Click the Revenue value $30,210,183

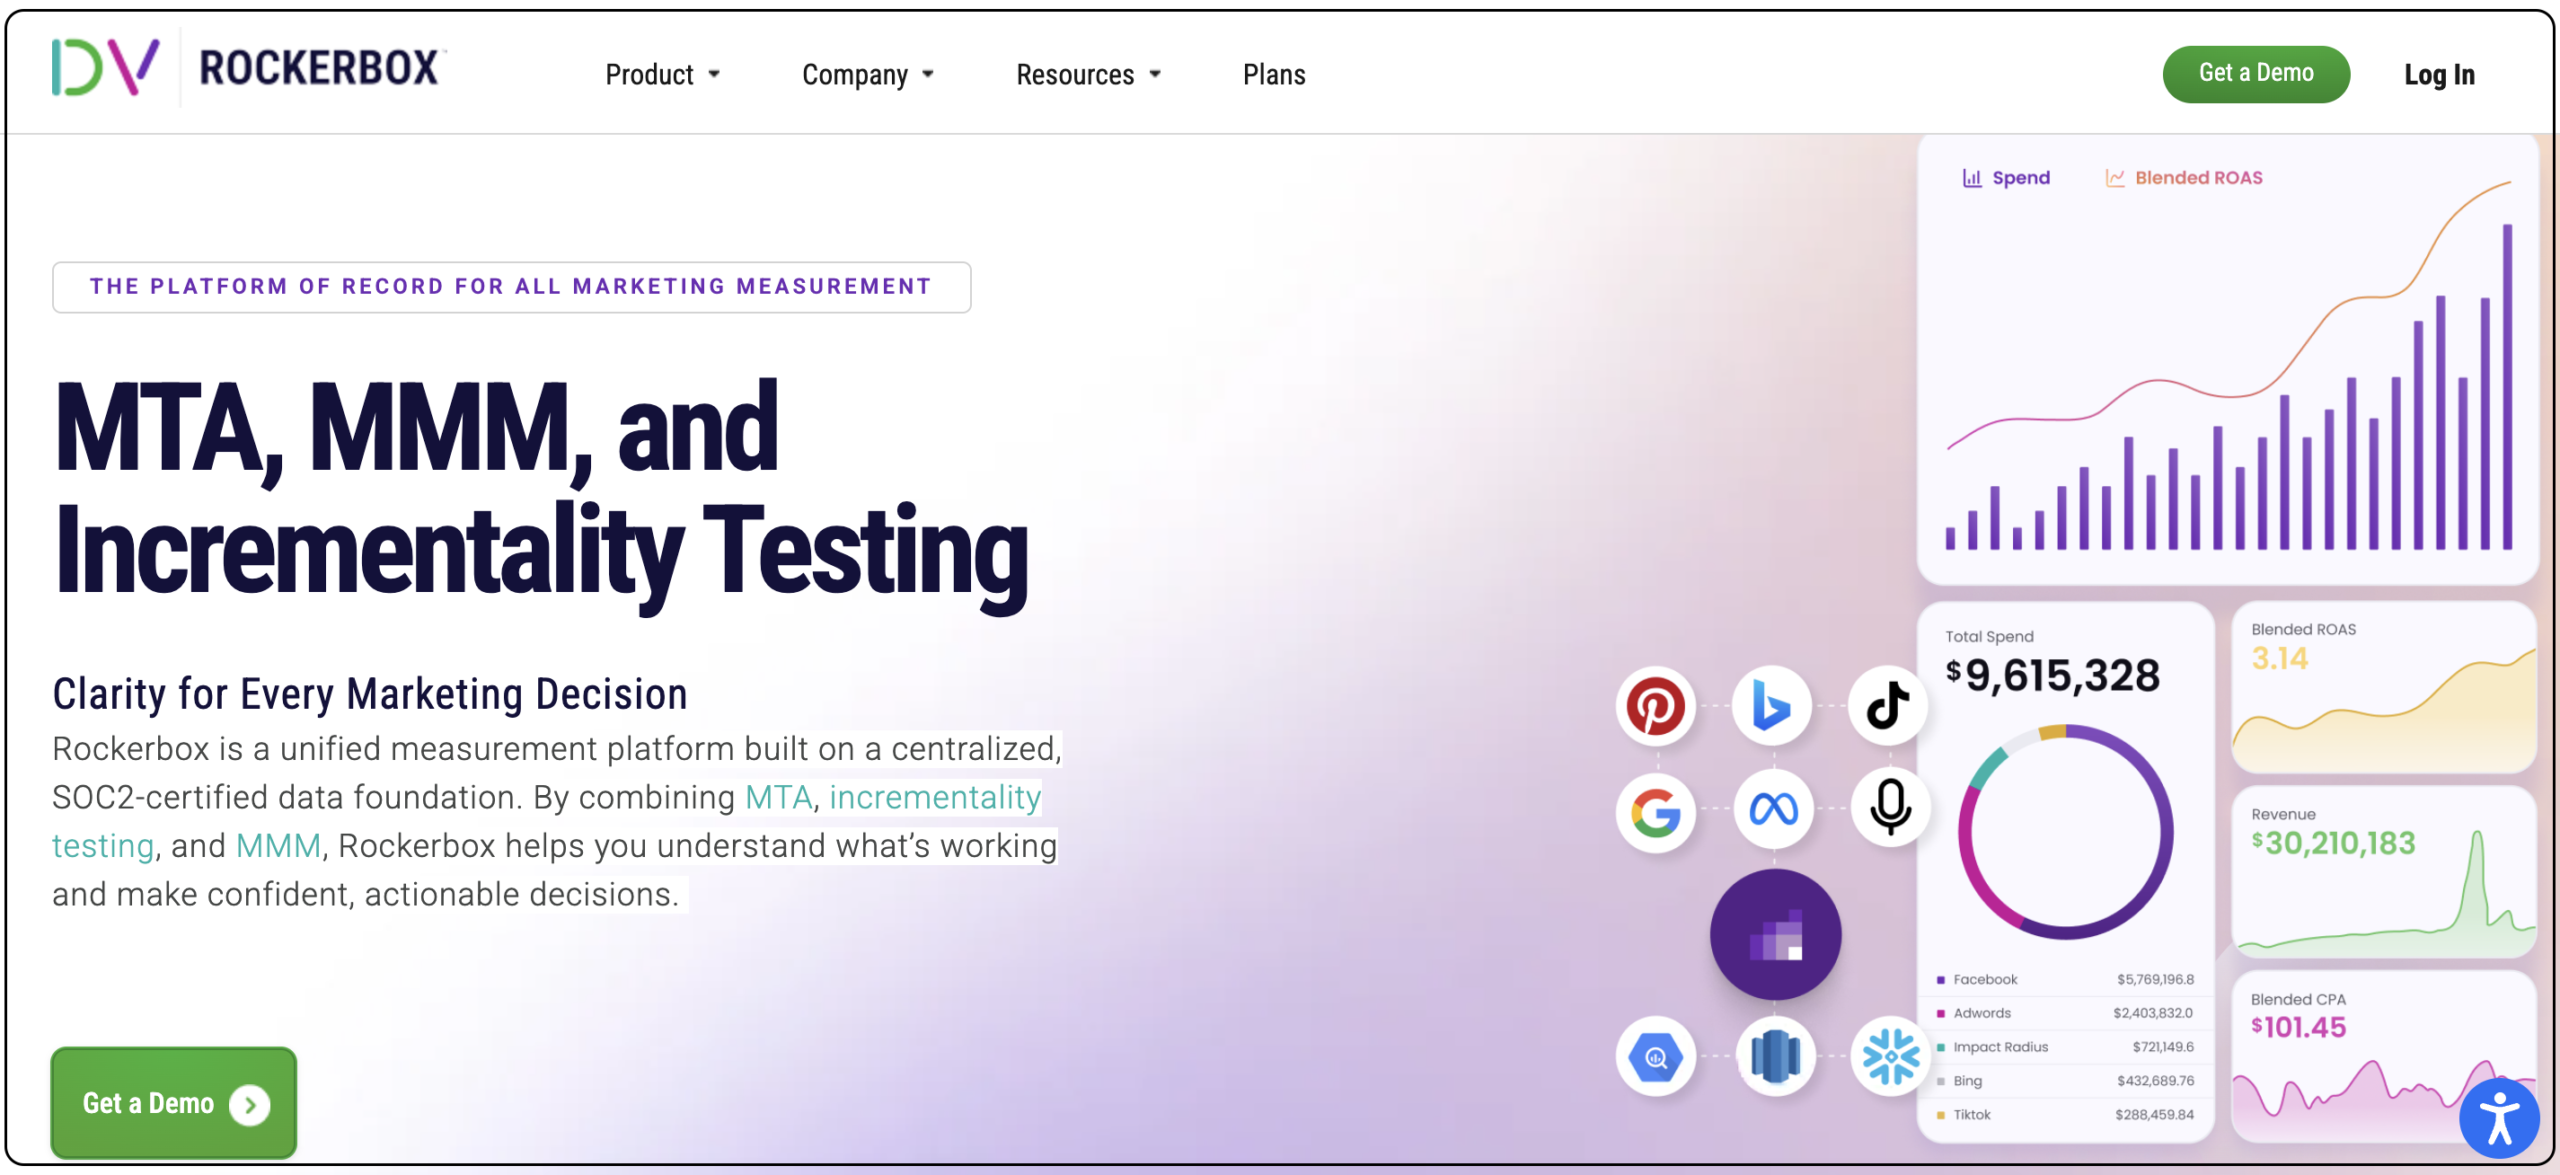point(2333,843)
